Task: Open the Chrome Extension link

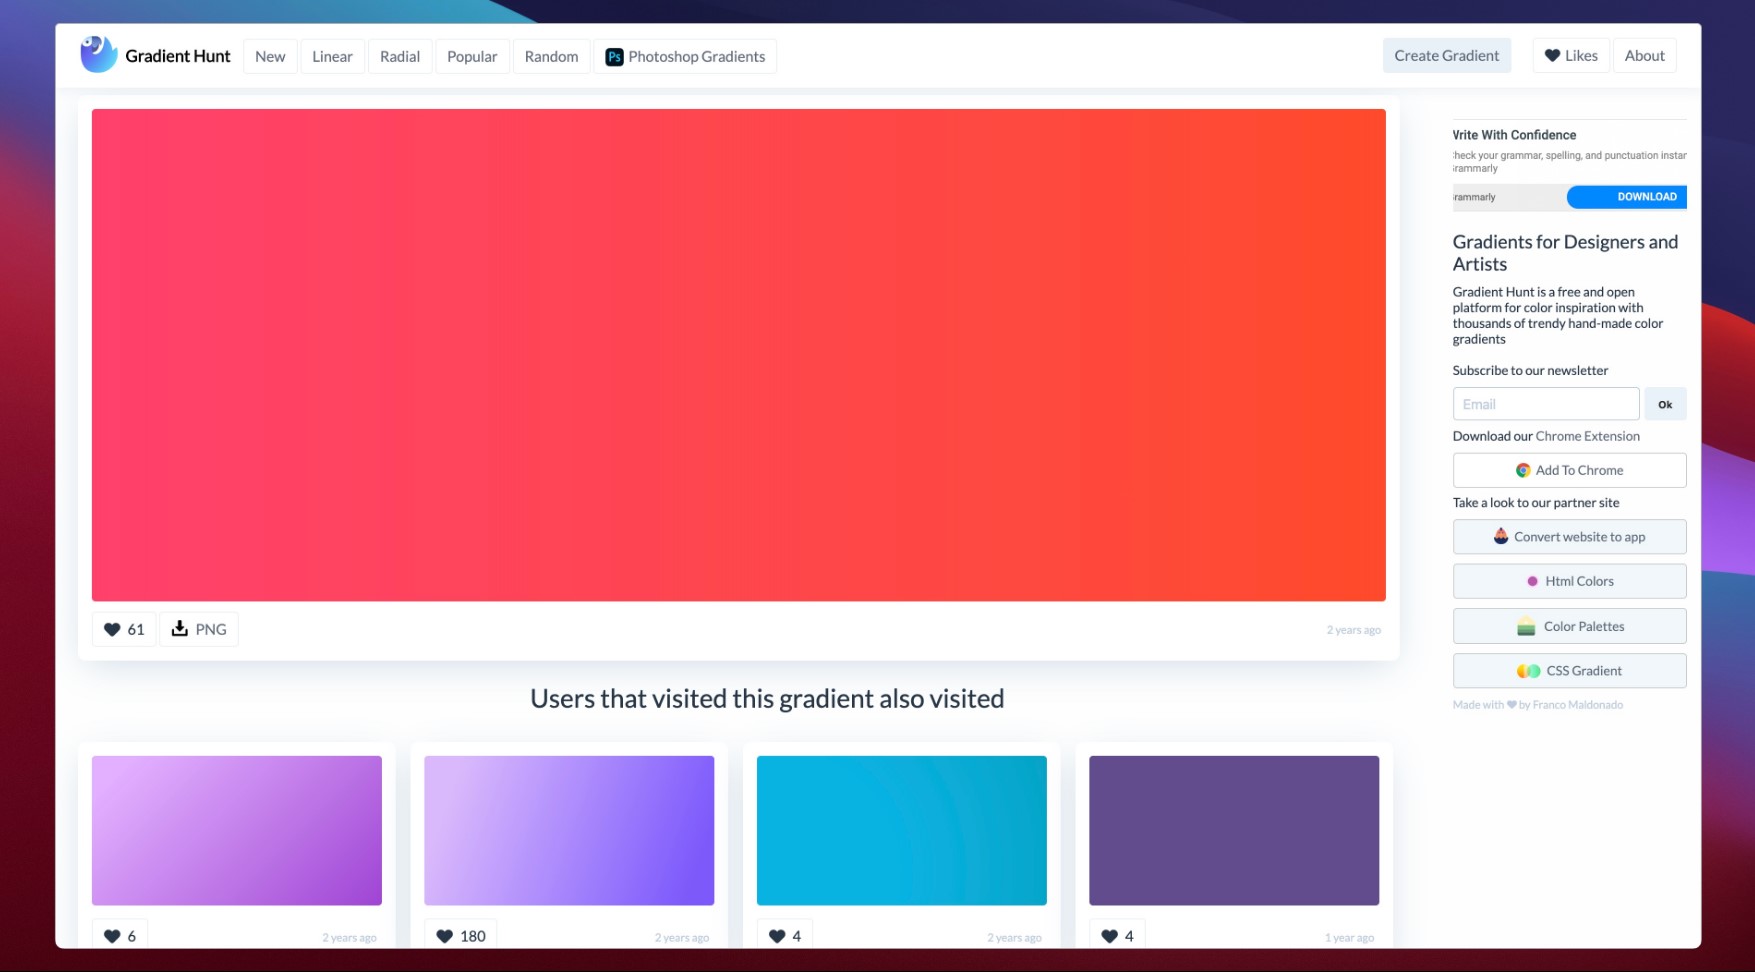Action: tap(1587, 436)
